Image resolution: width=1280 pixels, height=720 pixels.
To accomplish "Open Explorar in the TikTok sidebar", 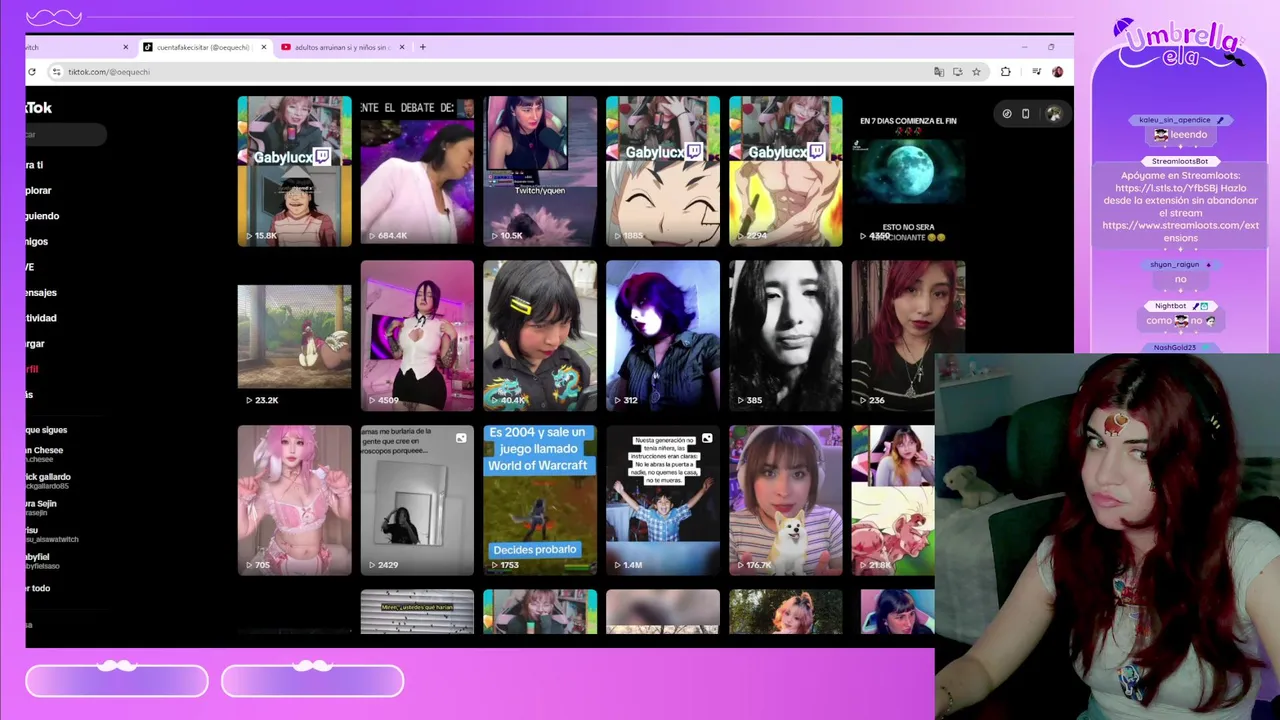I will 38,190.
